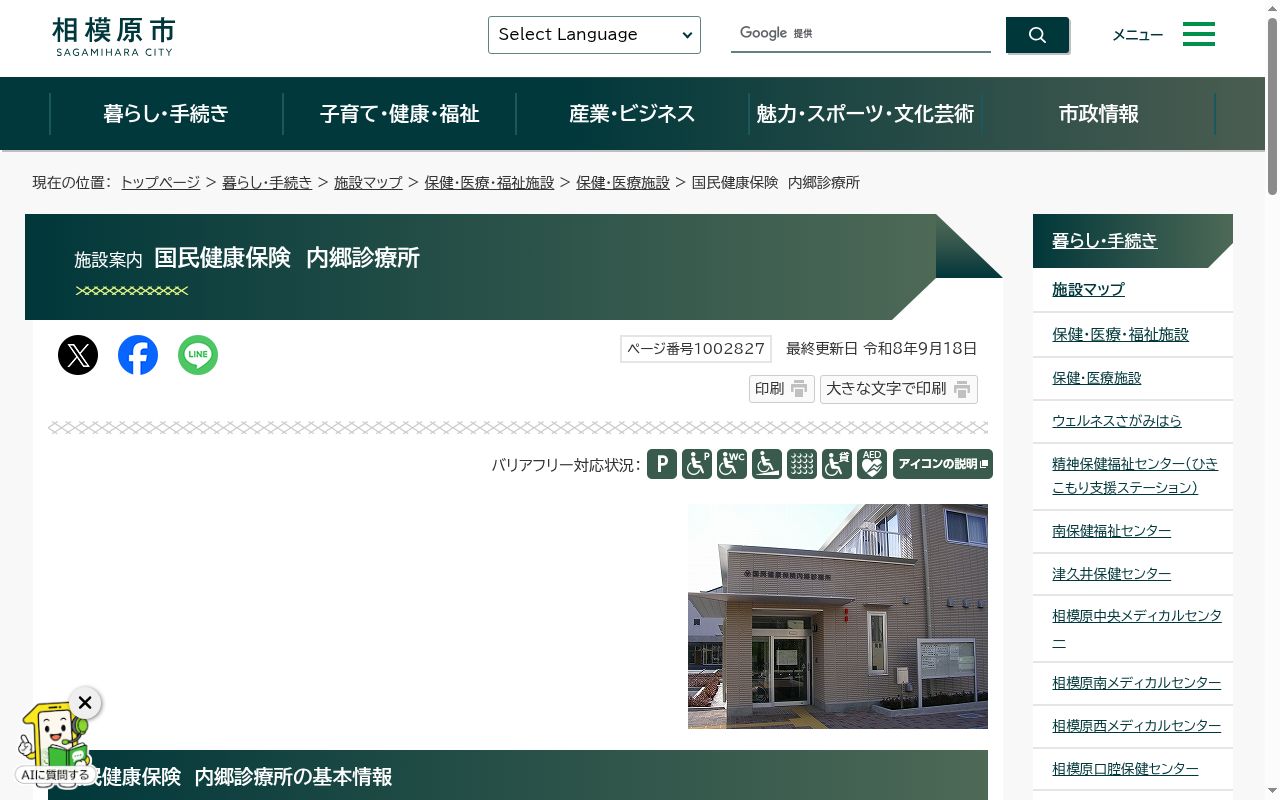Click the parking (P) barrier-free icon

coord(662,464)
